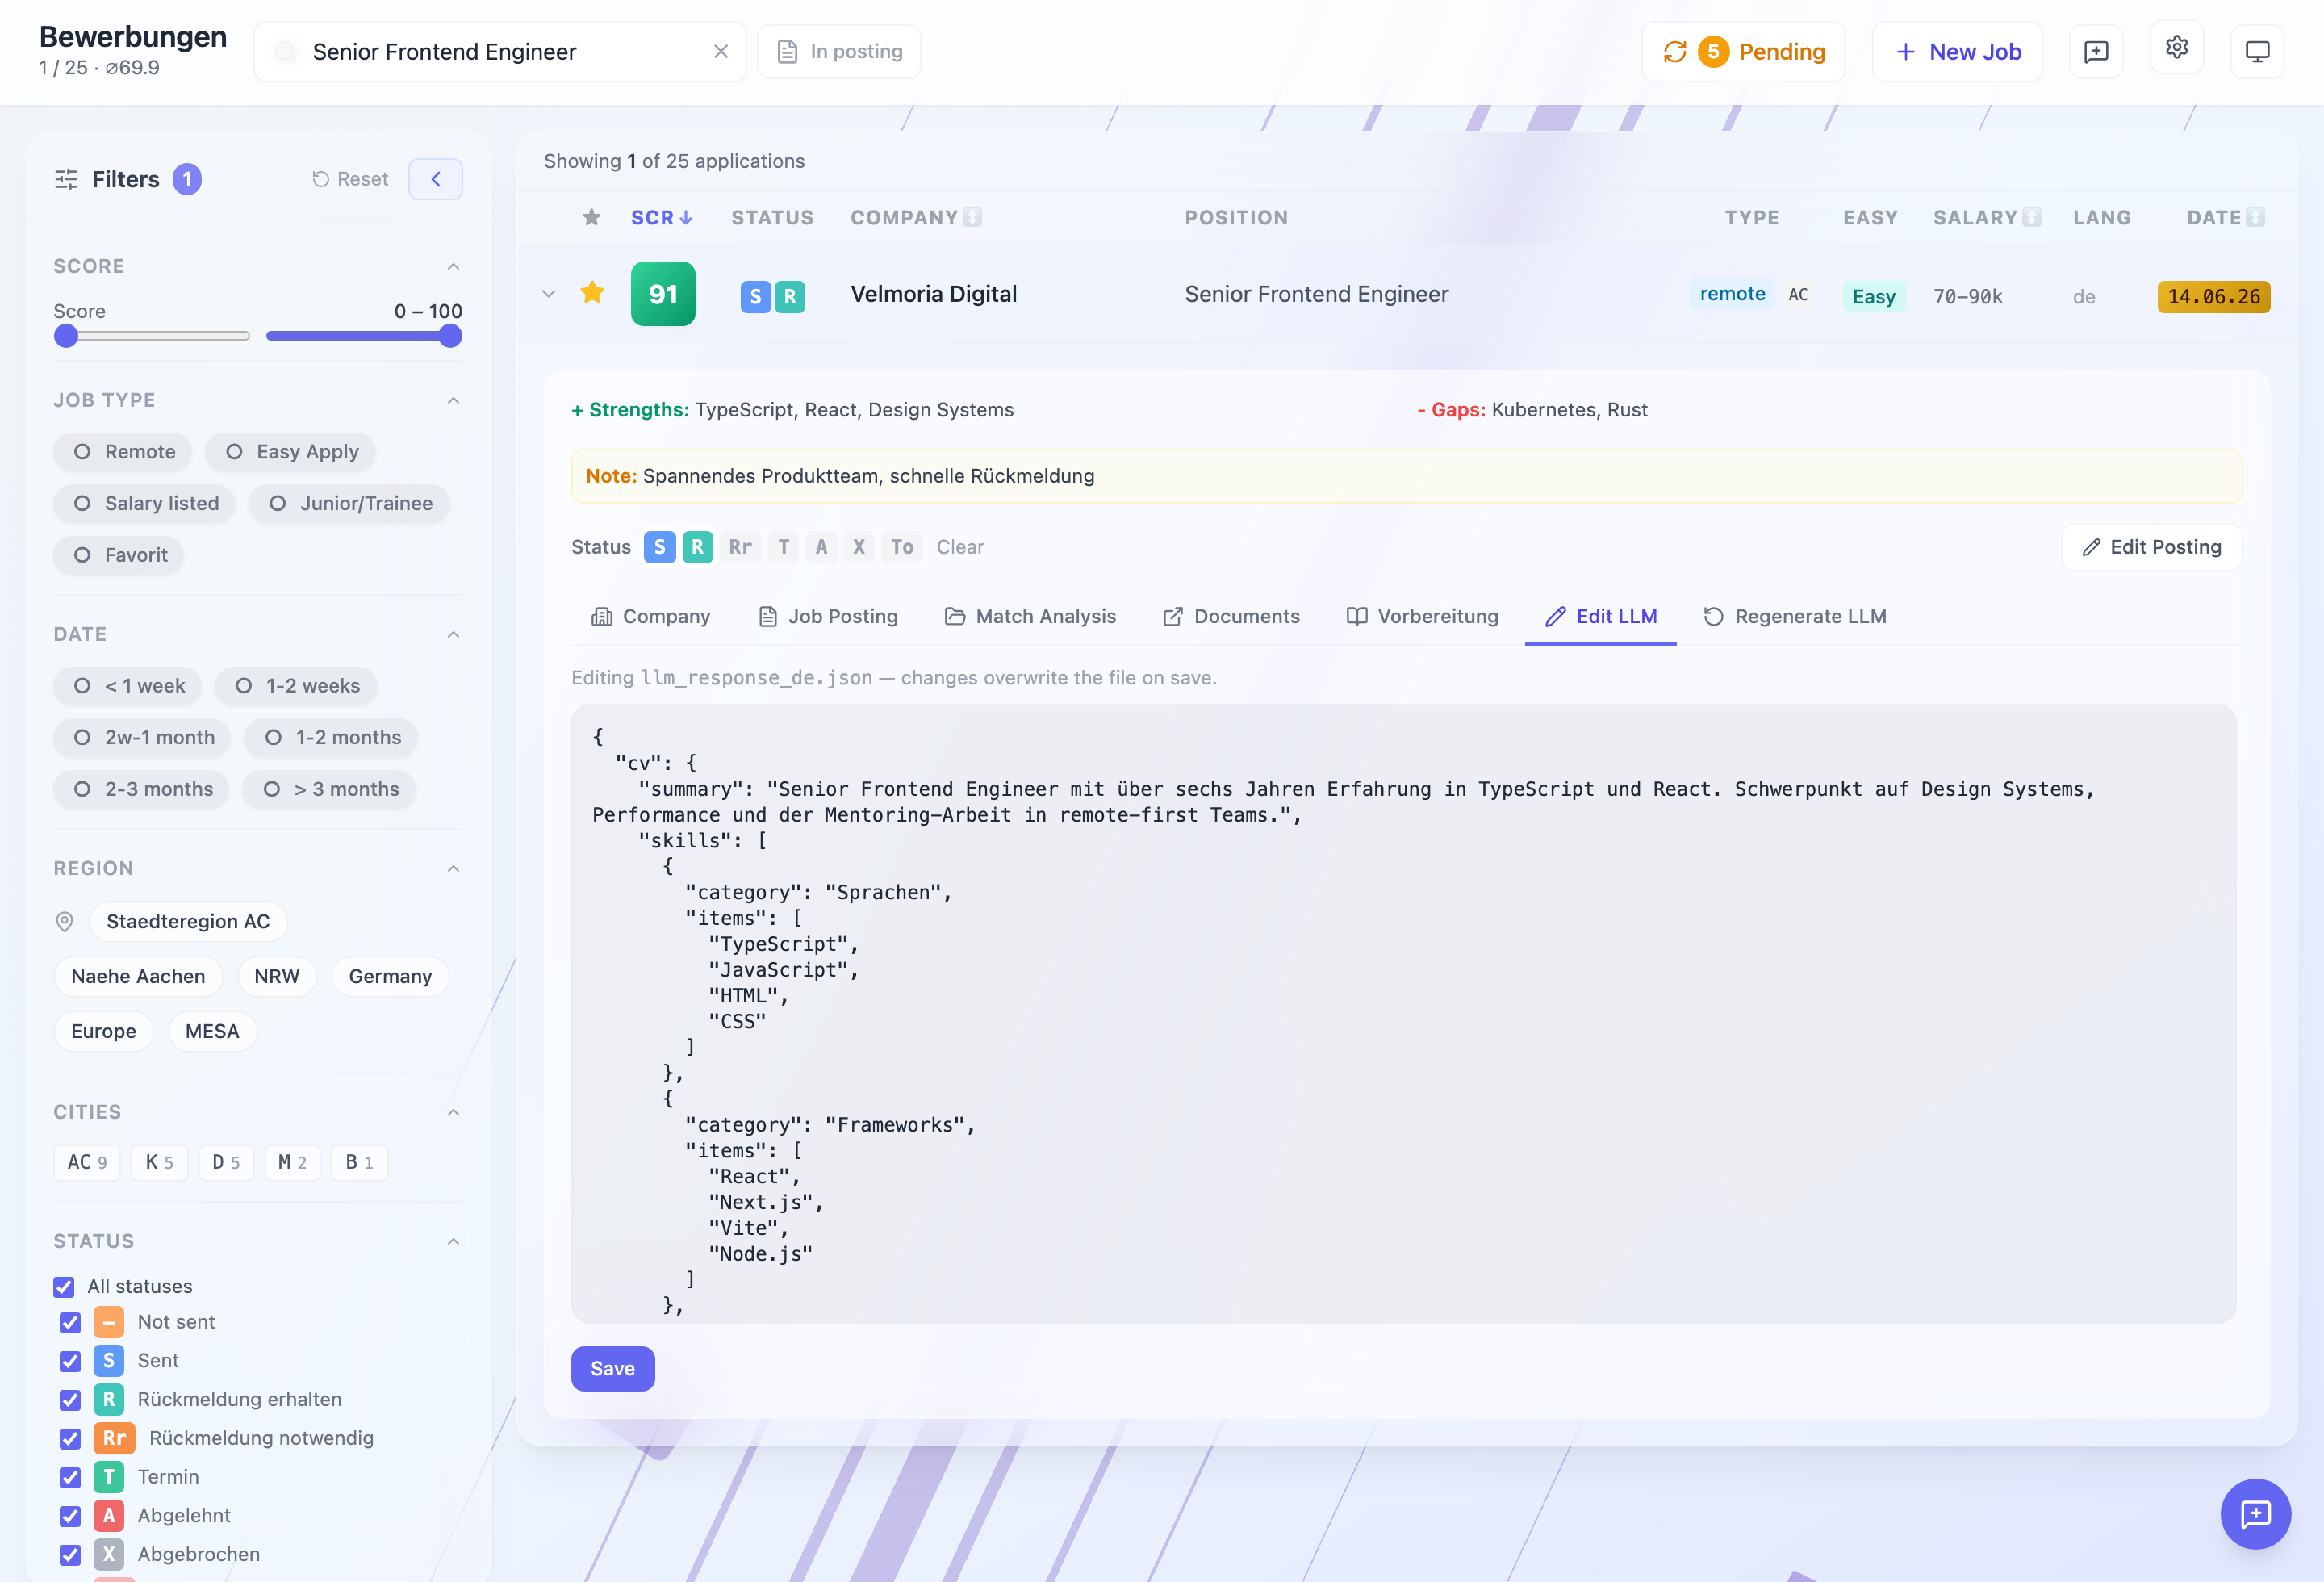Viewport: 2324px width, 1582px height.
Task: Clear the search field with the X icon
Action: 720,51
